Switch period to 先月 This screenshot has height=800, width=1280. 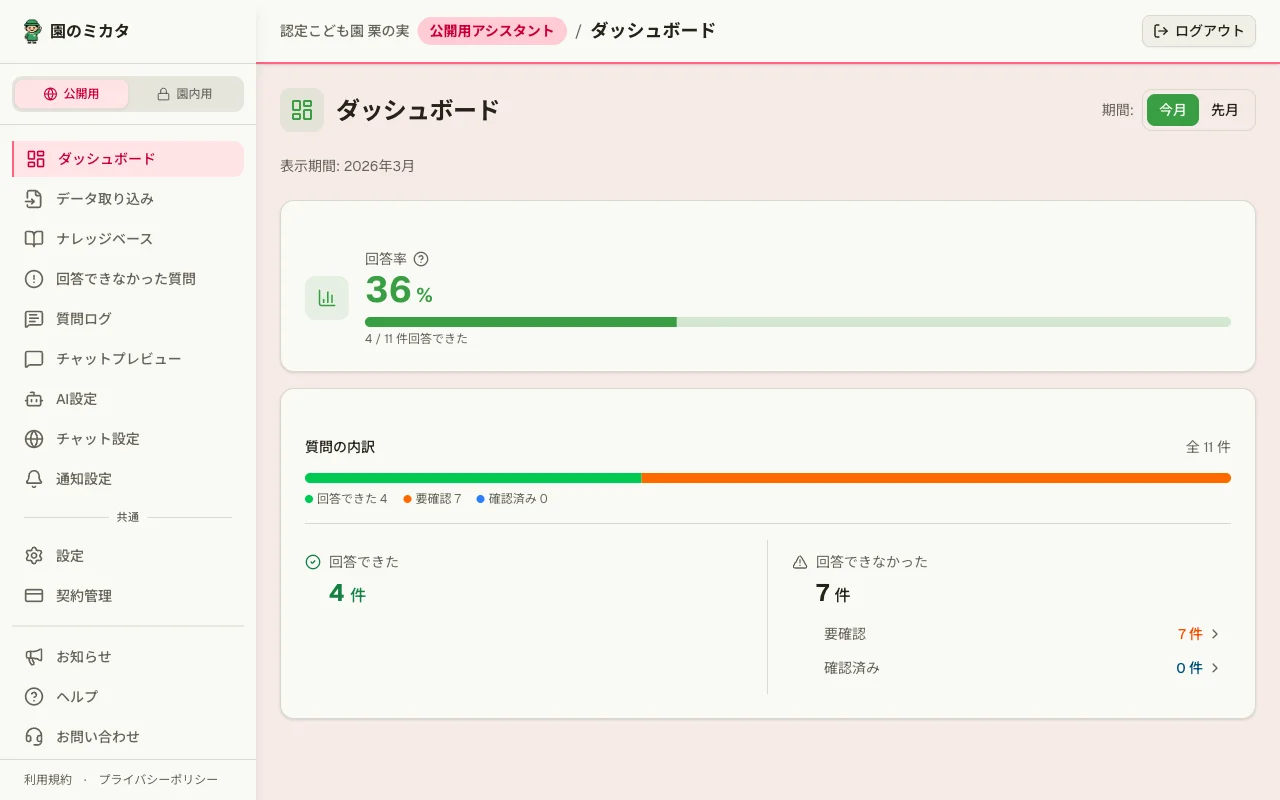(1225, 111)
